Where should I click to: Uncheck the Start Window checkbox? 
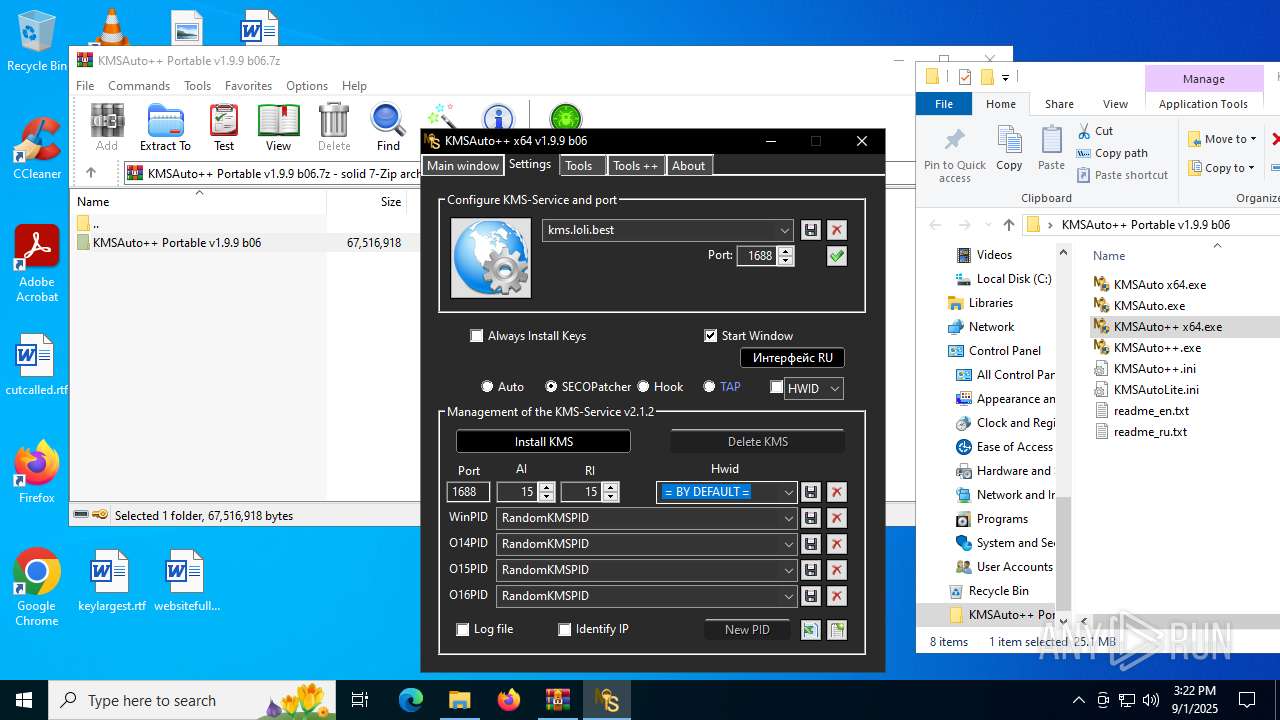(711, 336)
